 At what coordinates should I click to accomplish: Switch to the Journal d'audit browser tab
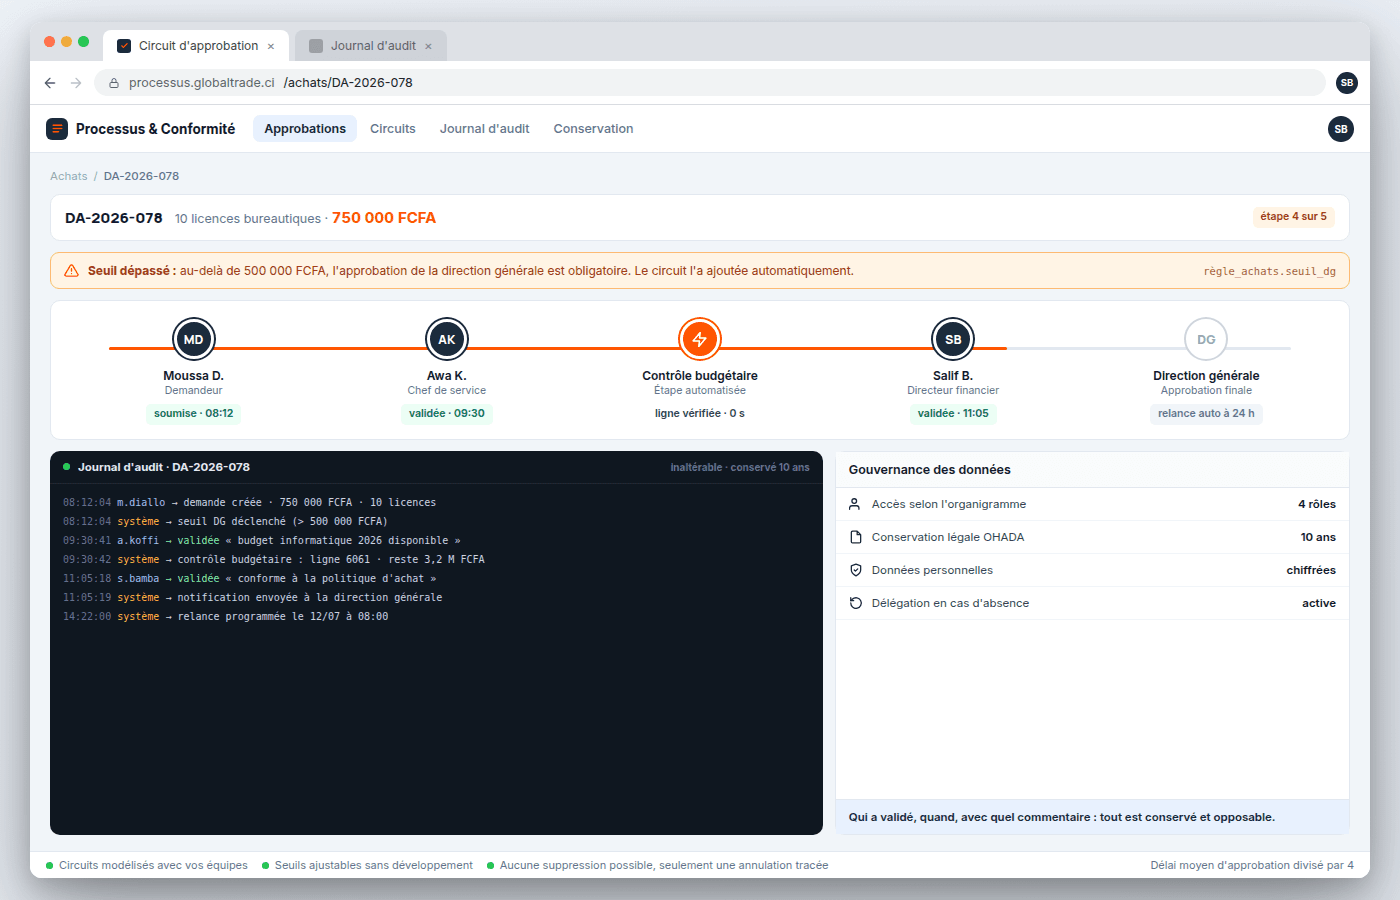pyautogui.click(x=371, y=46)
